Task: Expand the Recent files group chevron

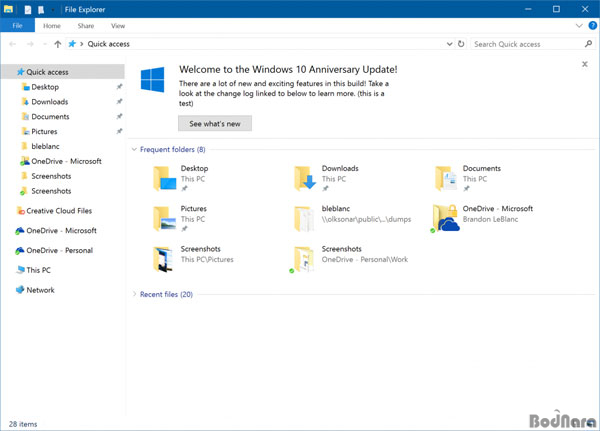Action: point(134,294)
